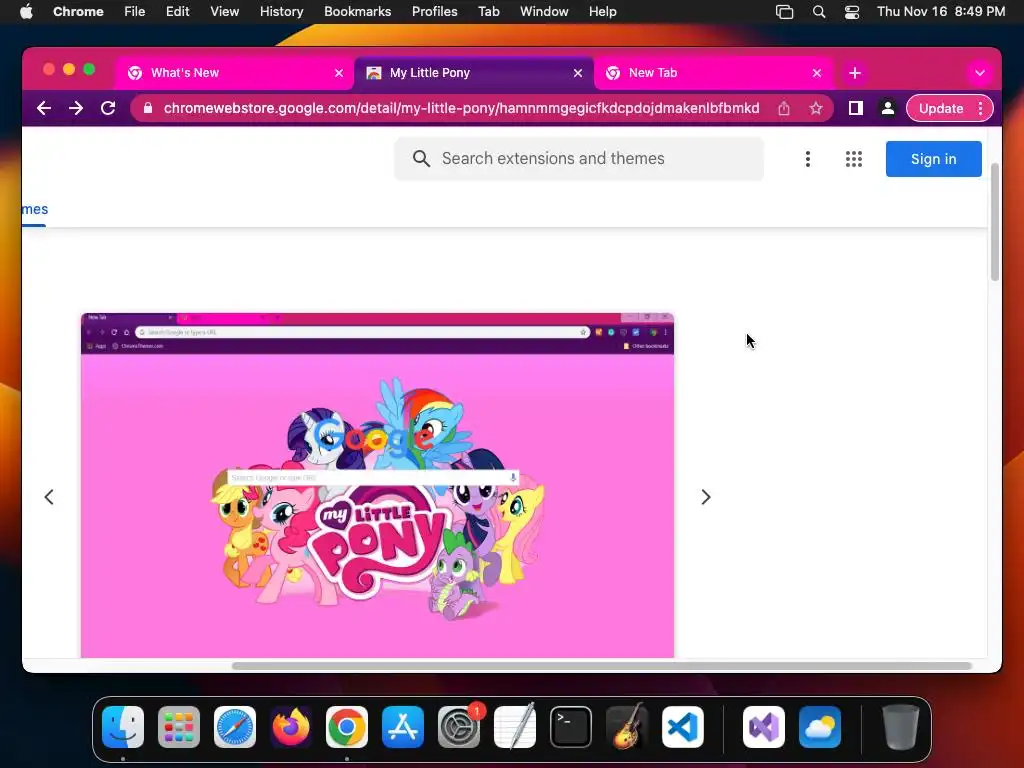Click the Chrome icon in the Dock
Screen dimensions: 1024x768
tap(347, 727)
